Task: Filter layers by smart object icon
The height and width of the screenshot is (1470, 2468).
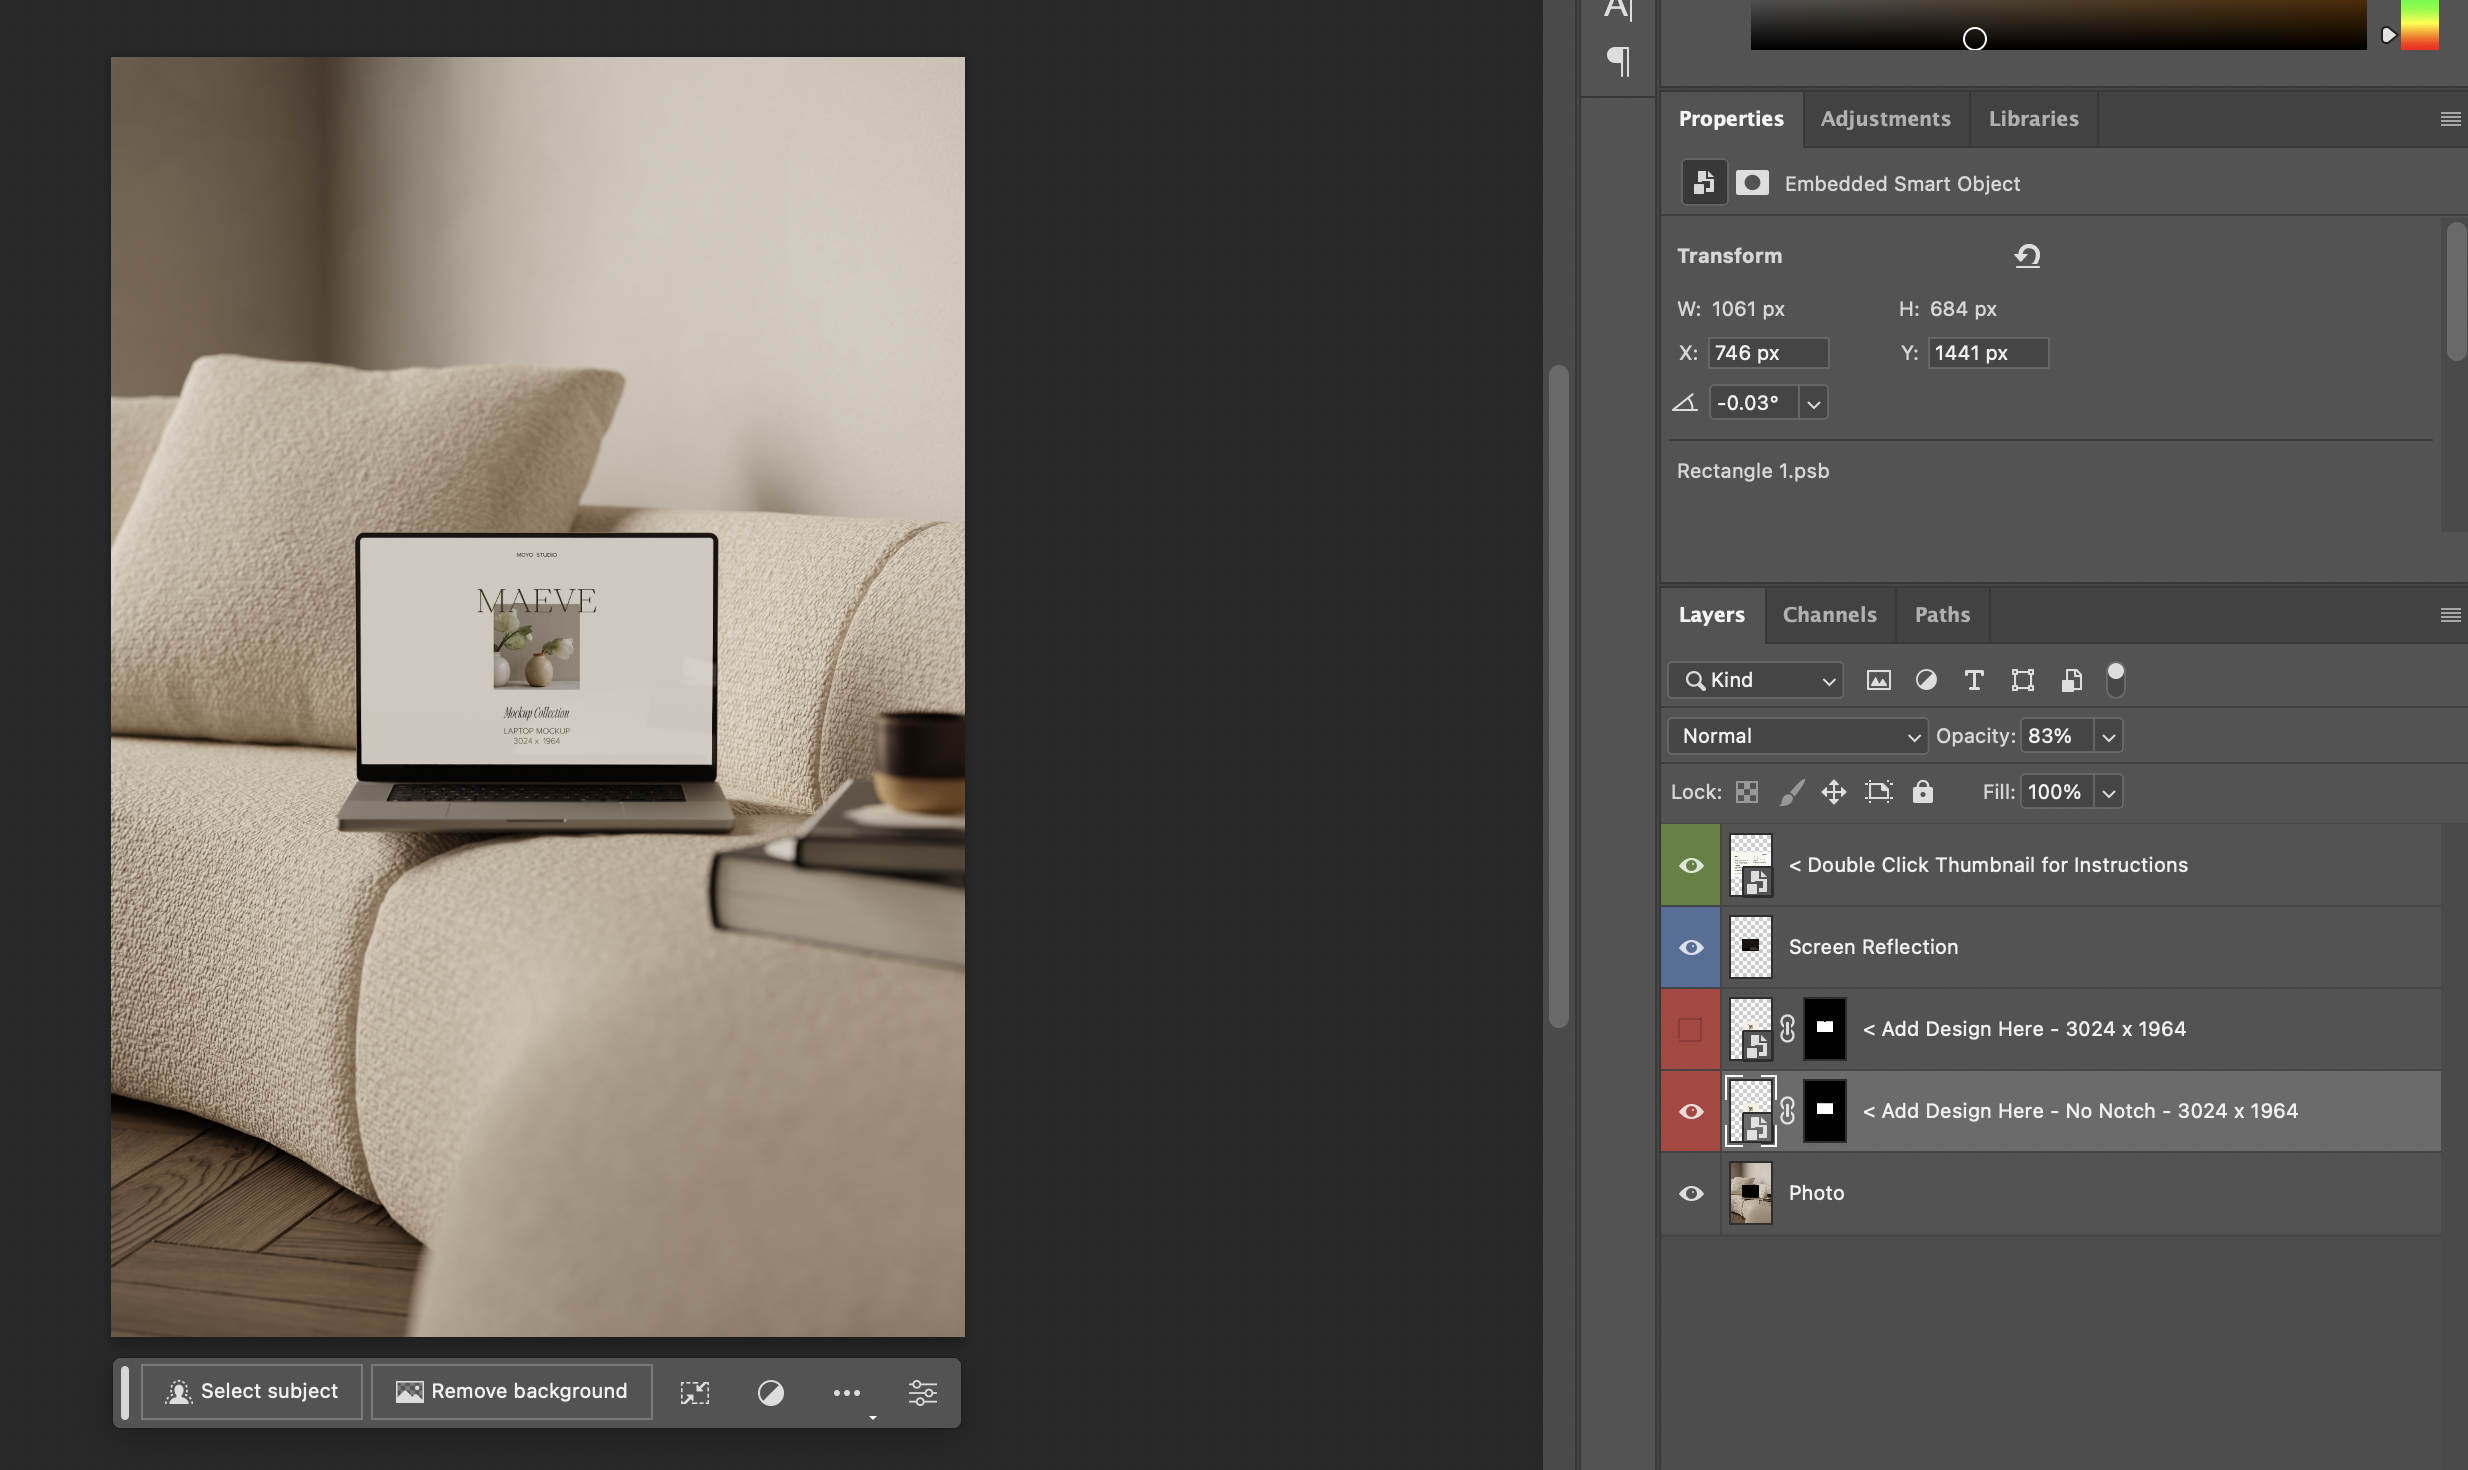Action: click(2071, 680)
